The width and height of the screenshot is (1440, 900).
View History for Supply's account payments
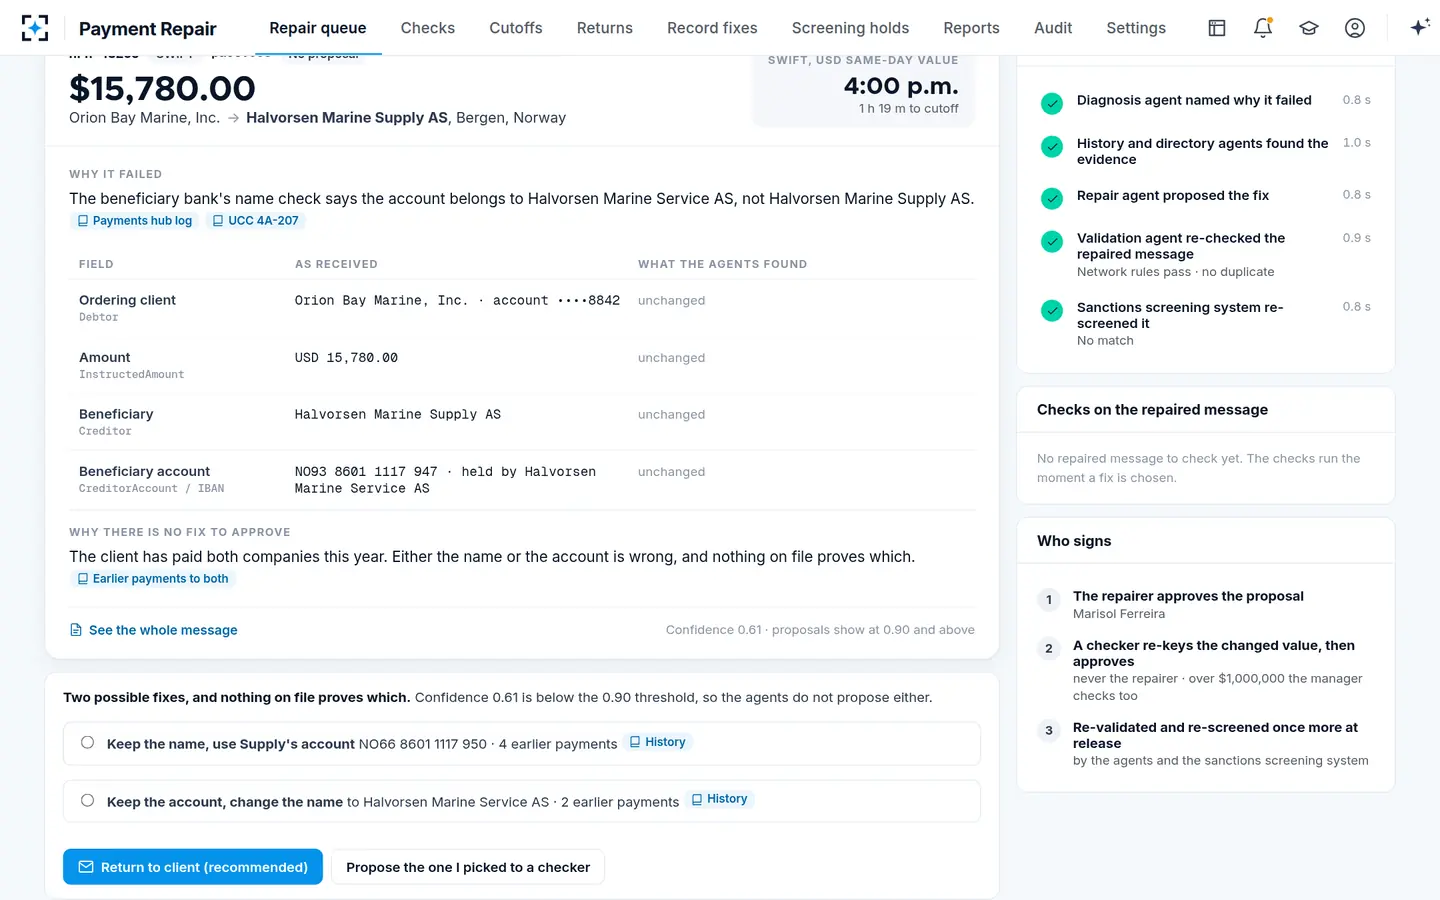pyautogui.click(x=658, y=742)
